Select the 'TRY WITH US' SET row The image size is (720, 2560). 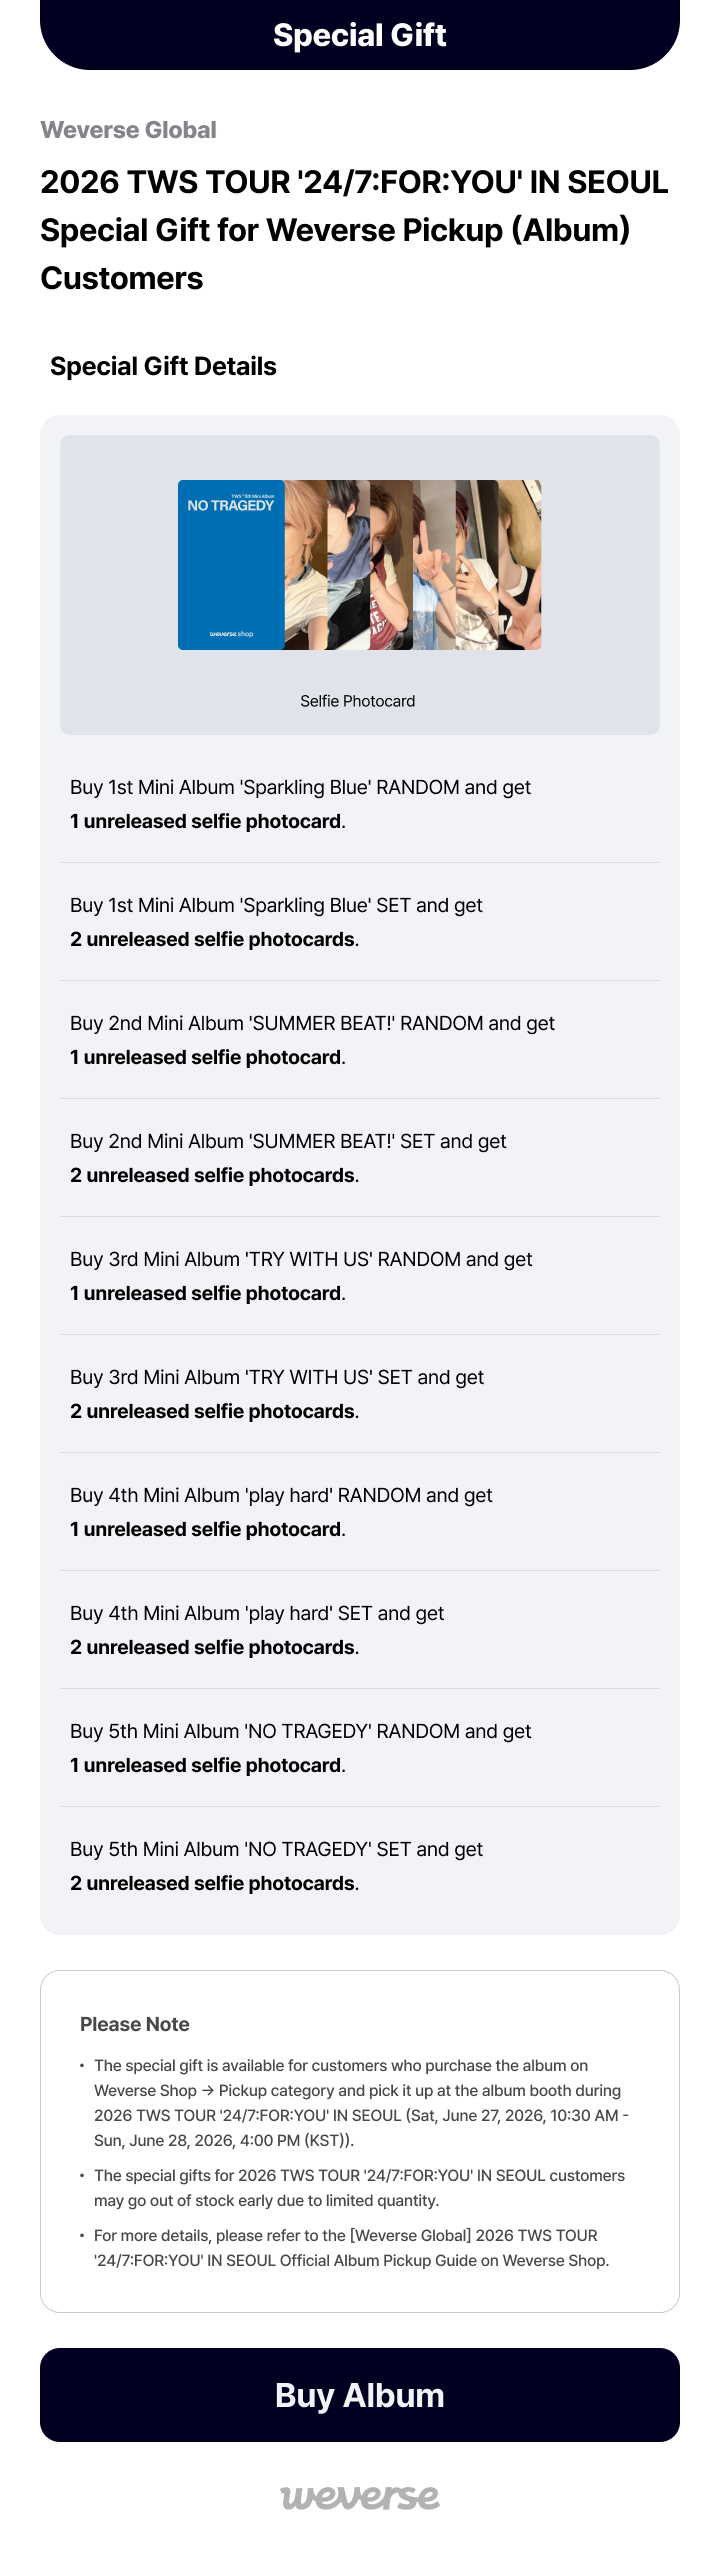point(360,1394)
